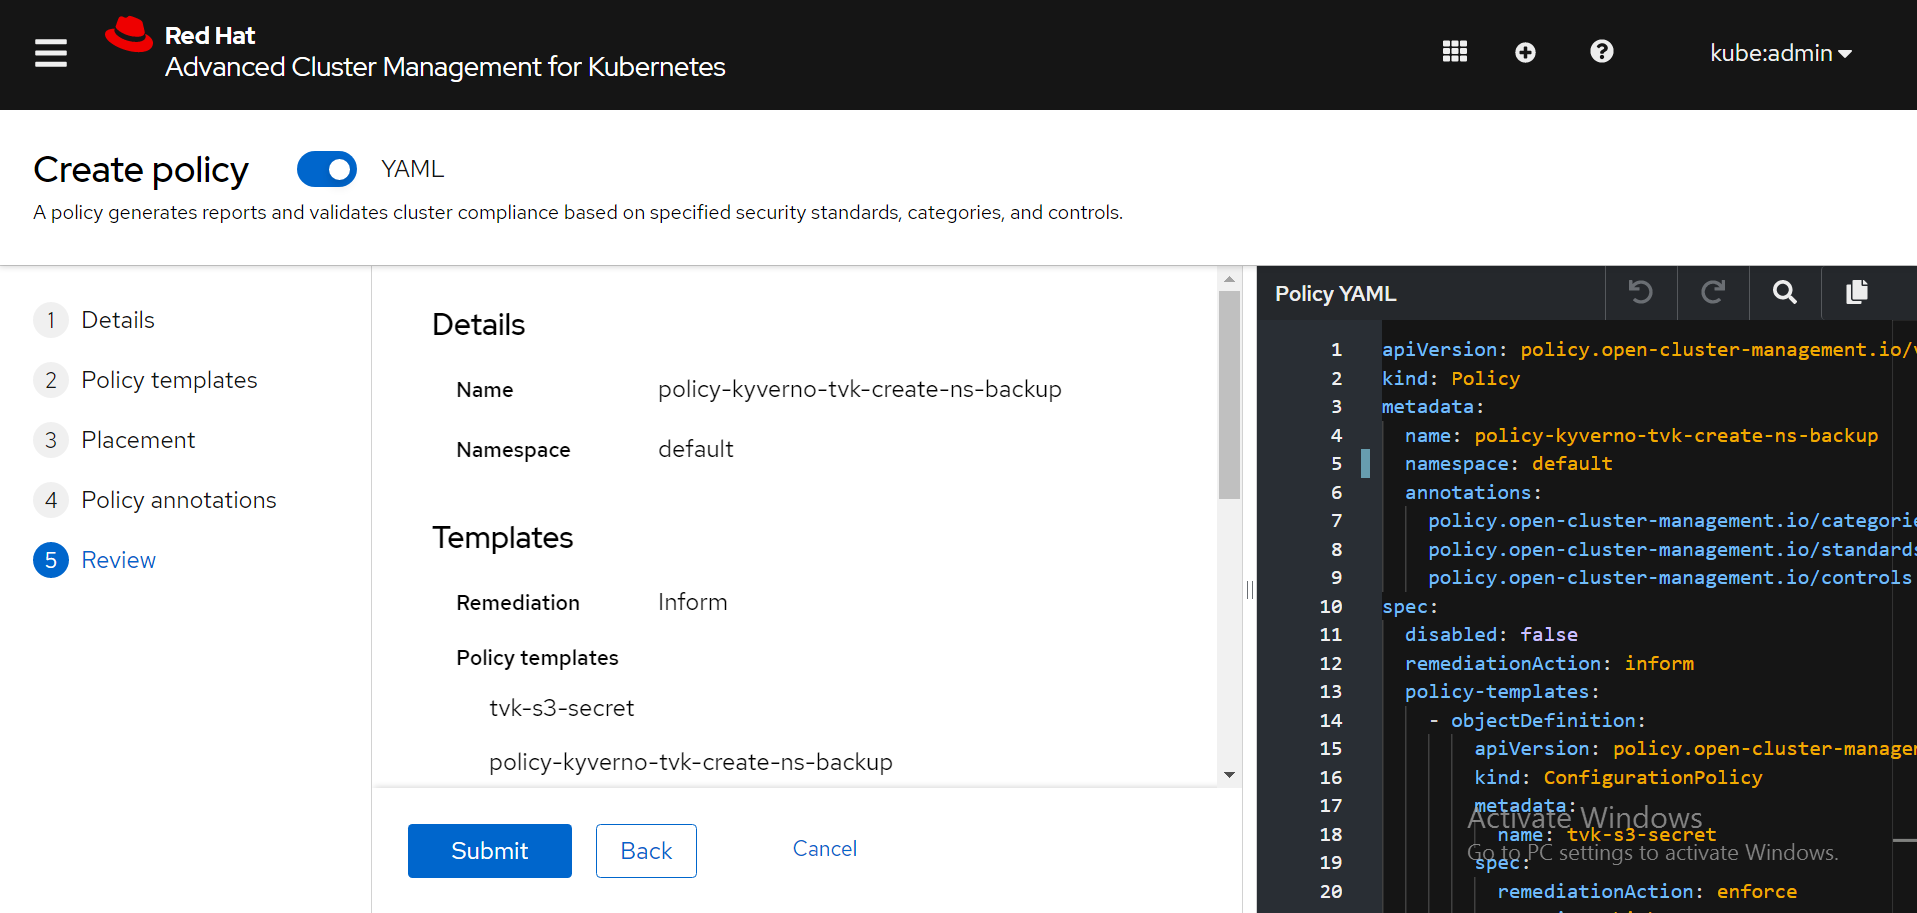Expand the kube:admin user dropdown
The width and height of the screenshot is (1917, 913).
tap(1780, 53)
